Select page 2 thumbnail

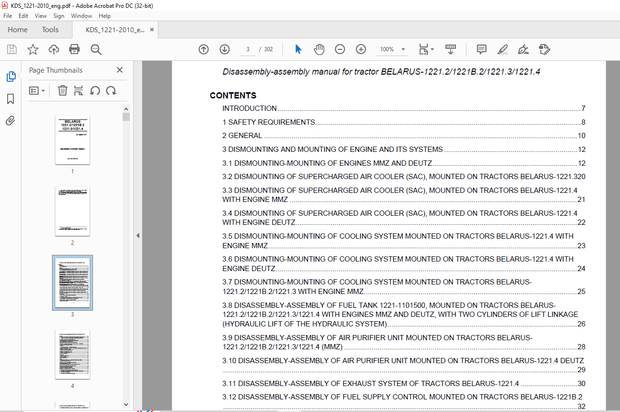tap(72, 212)
